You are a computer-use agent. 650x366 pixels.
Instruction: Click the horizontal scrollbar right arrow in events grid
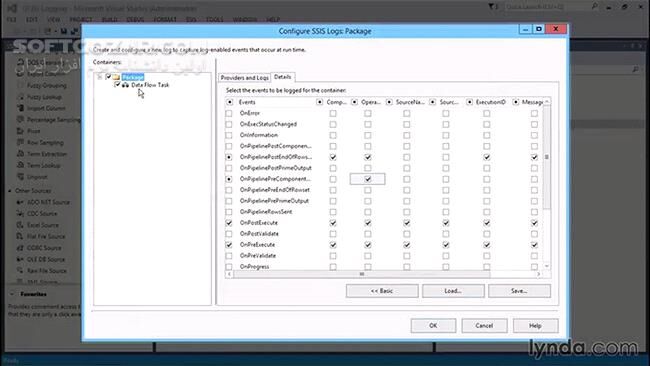pos(538,274)
